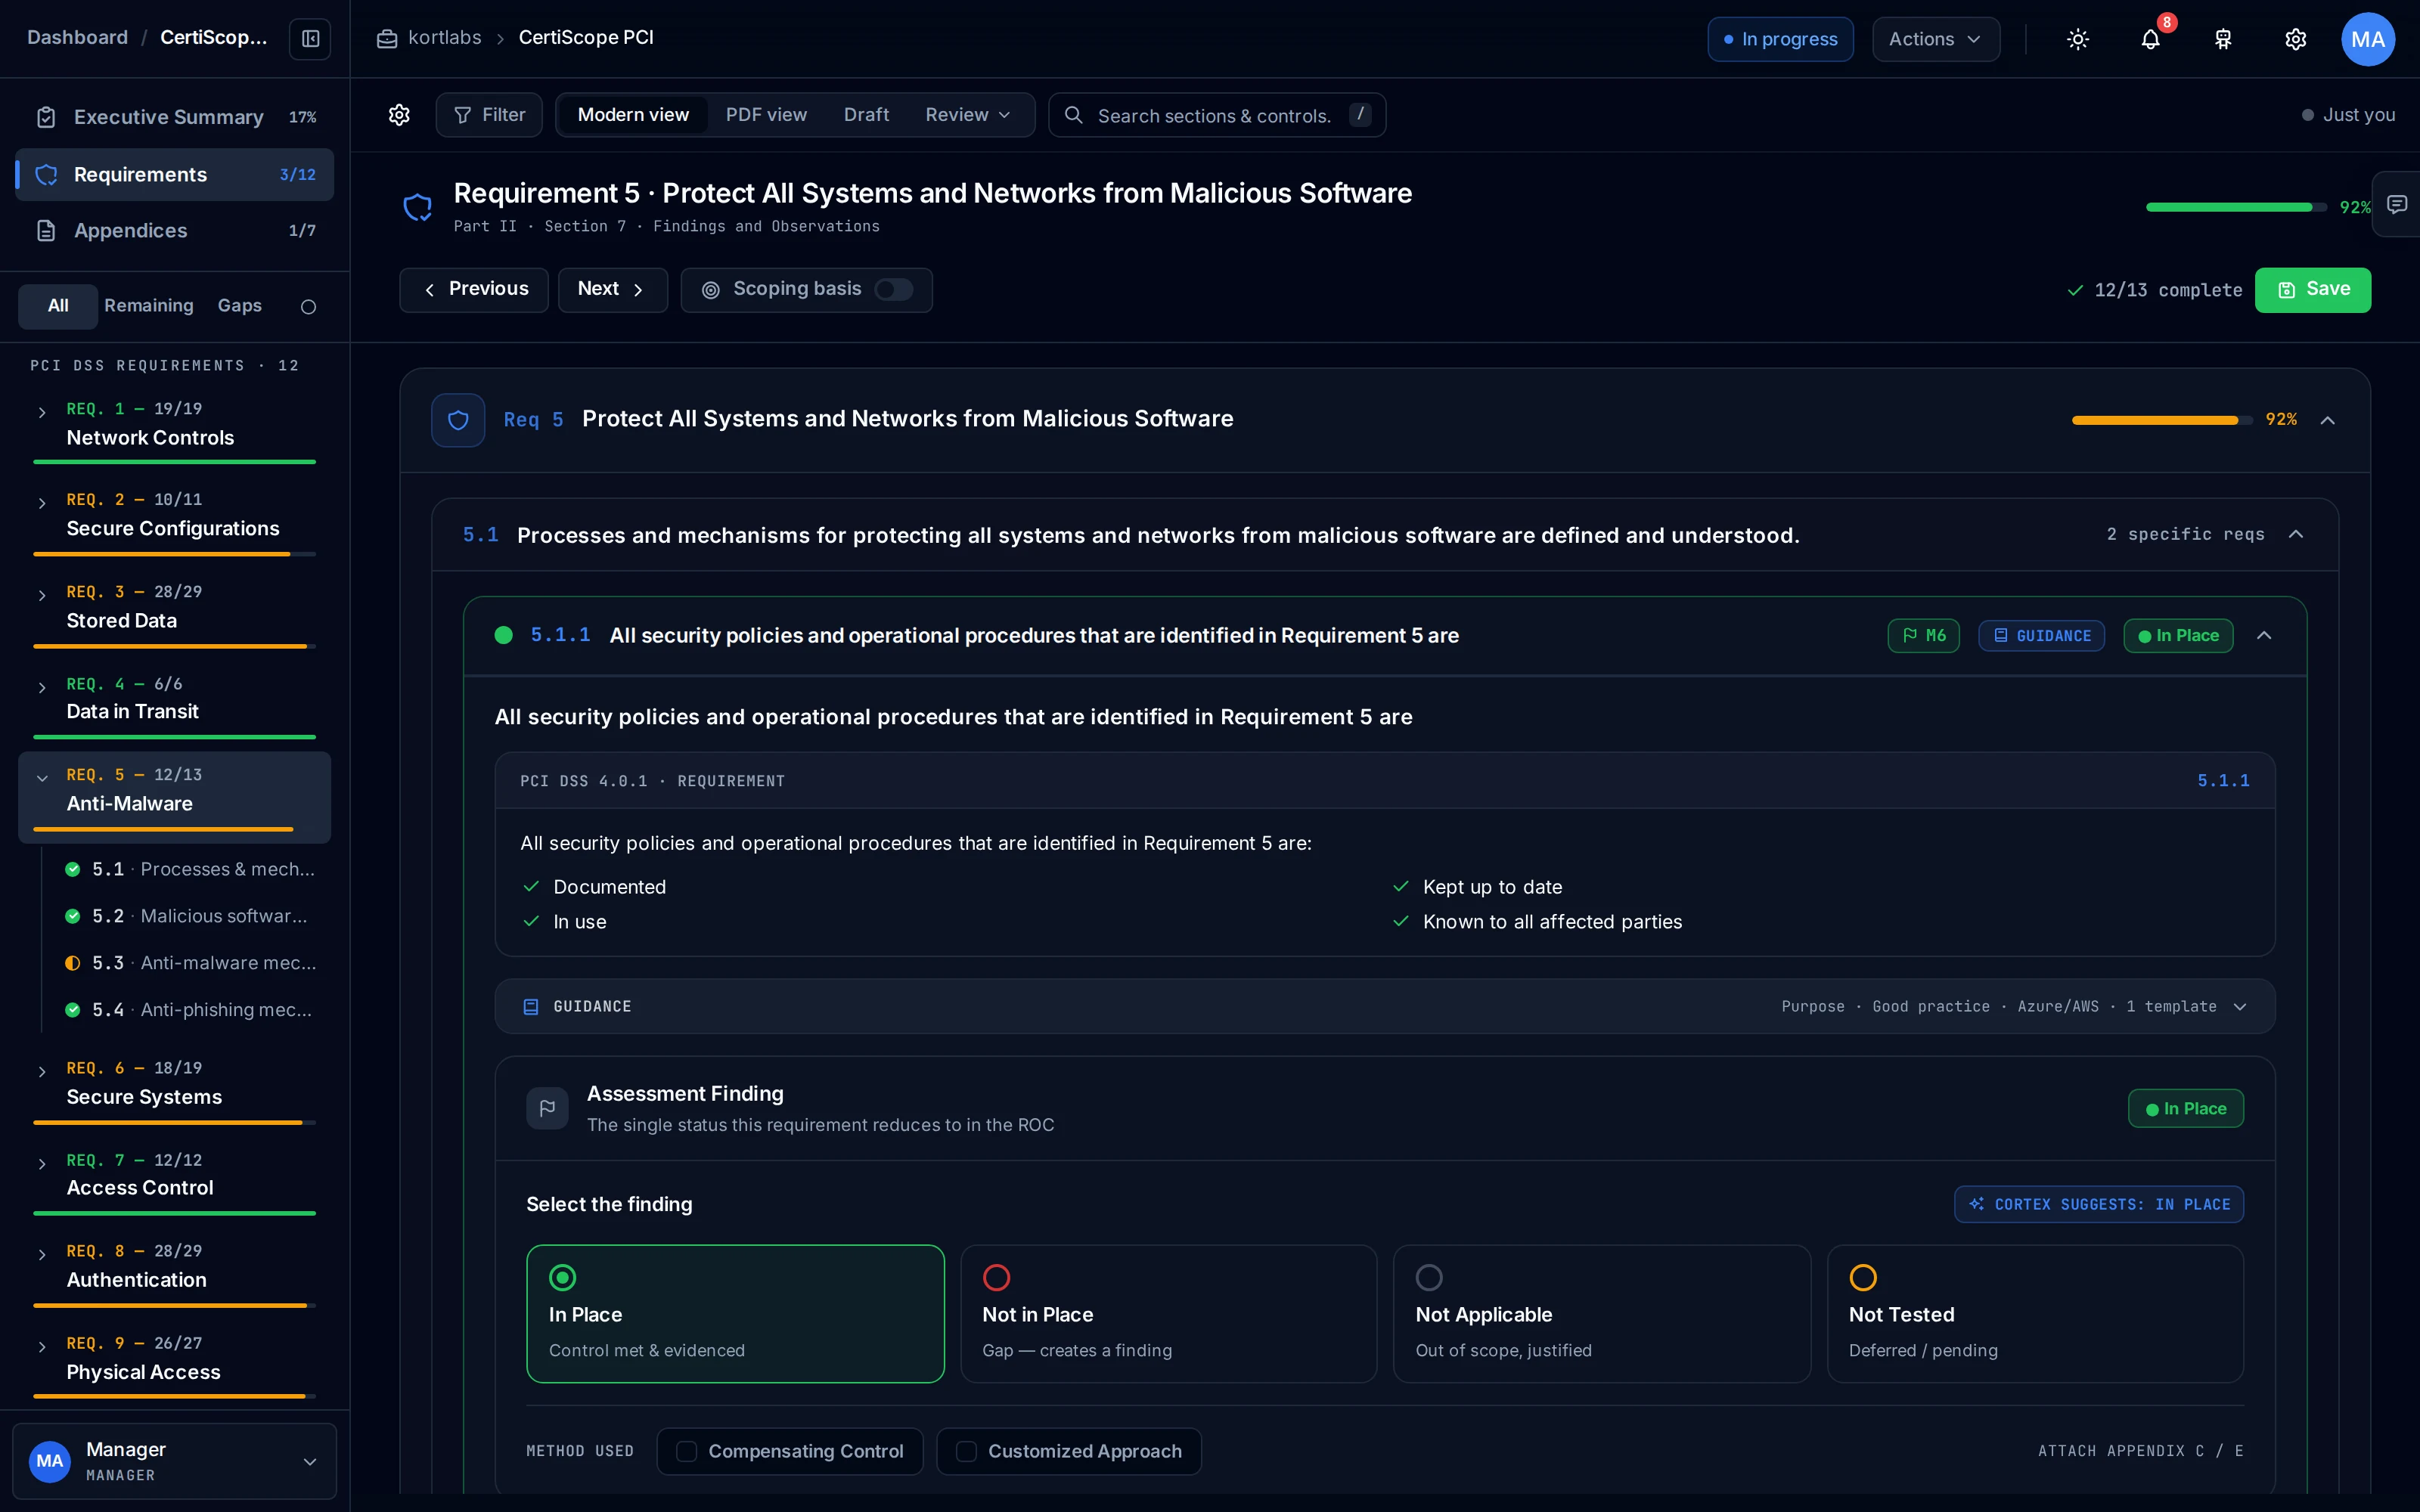2420x1512 pixels.
Task: Click the search magnifier icon
Action: click(1073, 115)
